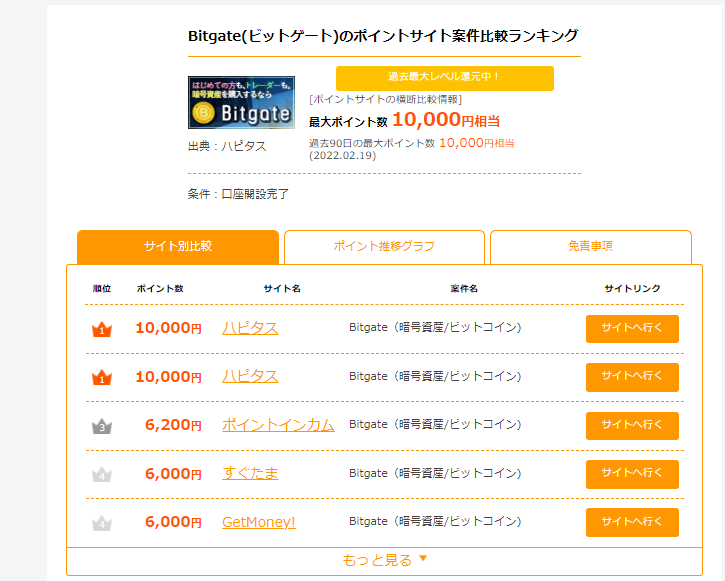Click the 順位 column header
This screenshot has height=581, width=725.
tap(102, 288)
